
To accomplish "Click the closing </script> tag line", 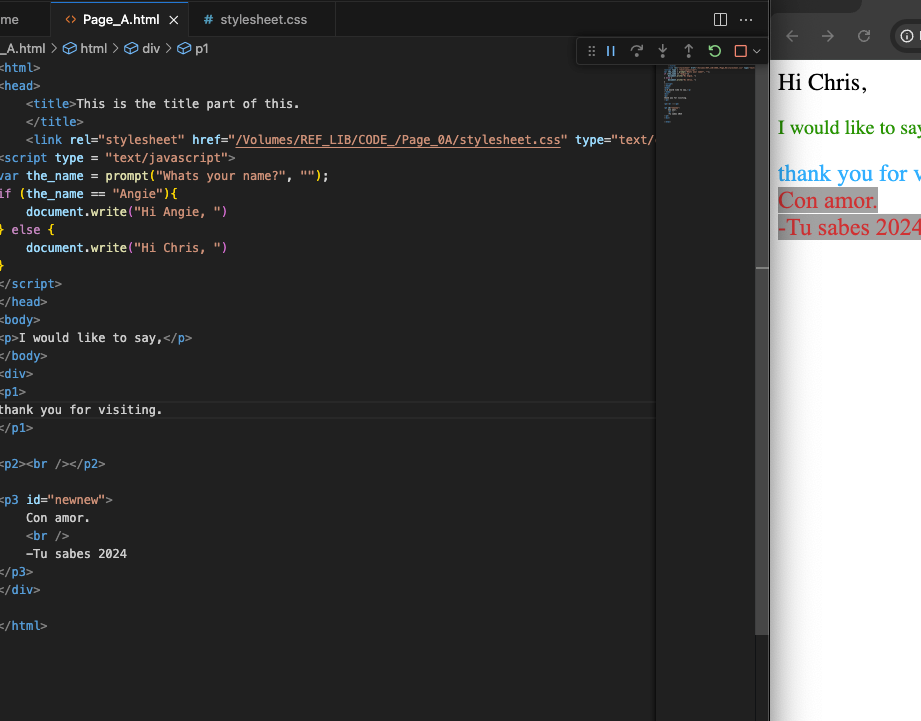I will [31, 284].
